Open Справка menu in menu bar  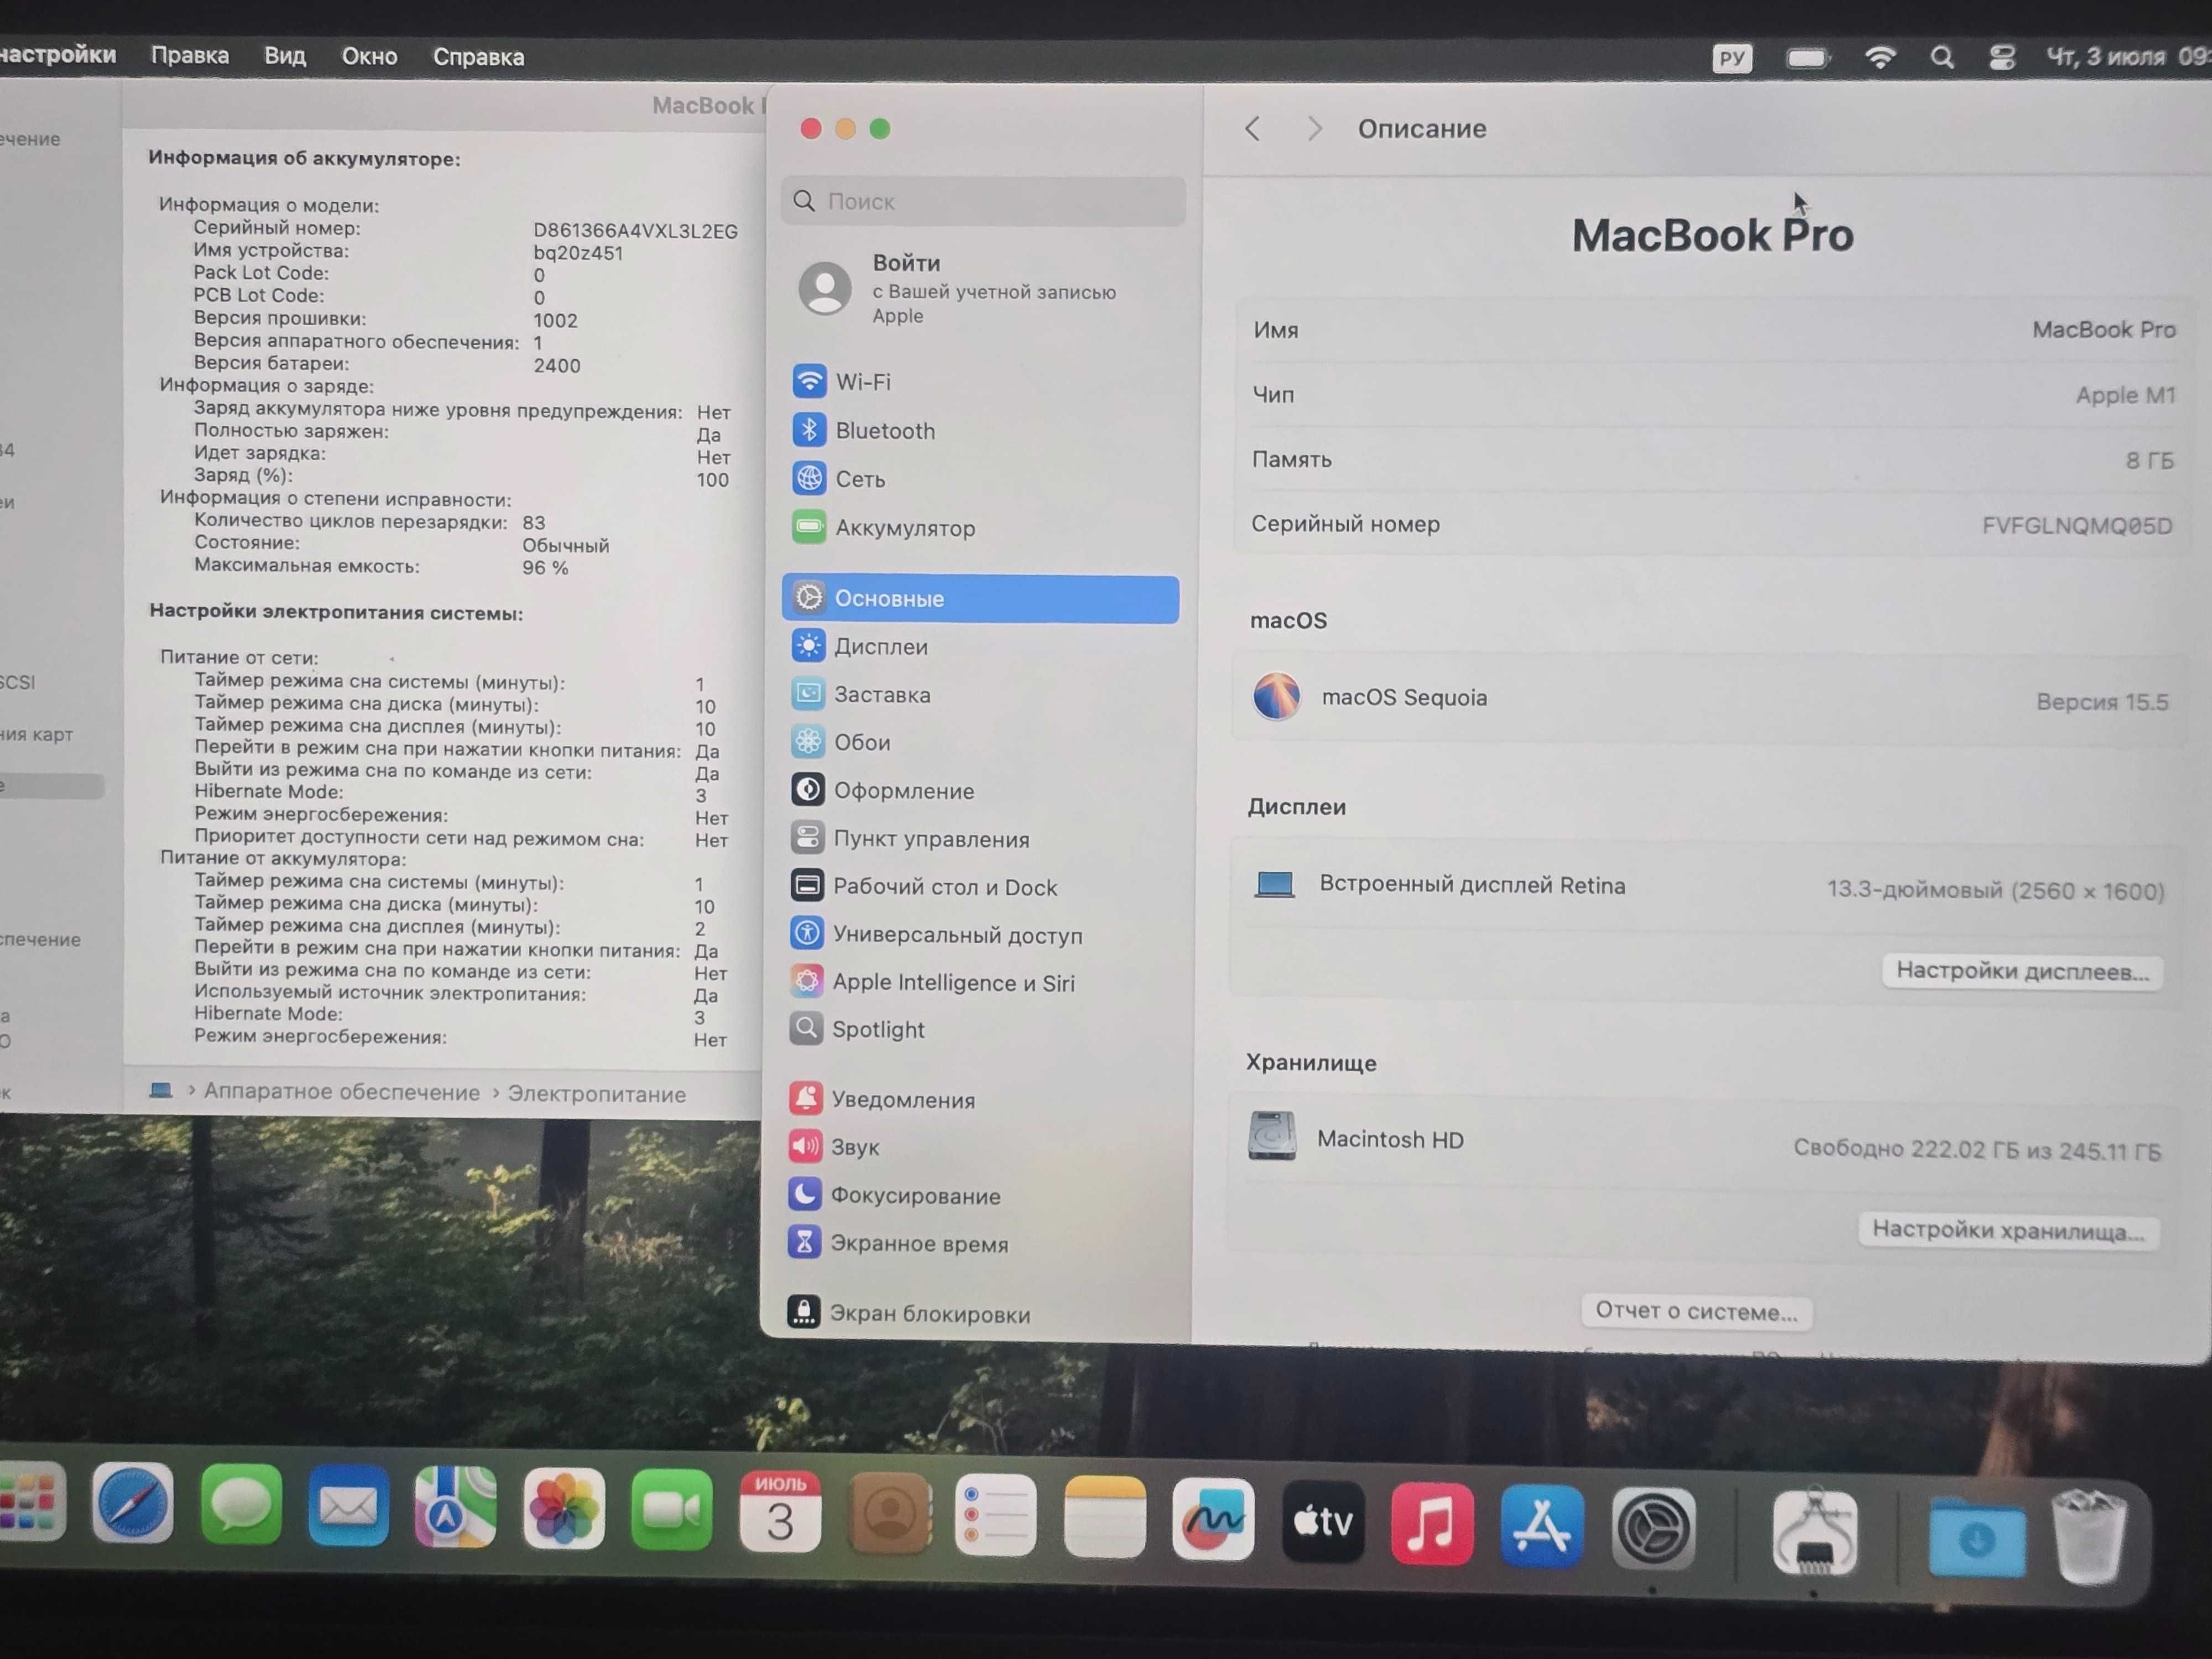point(478,57)
